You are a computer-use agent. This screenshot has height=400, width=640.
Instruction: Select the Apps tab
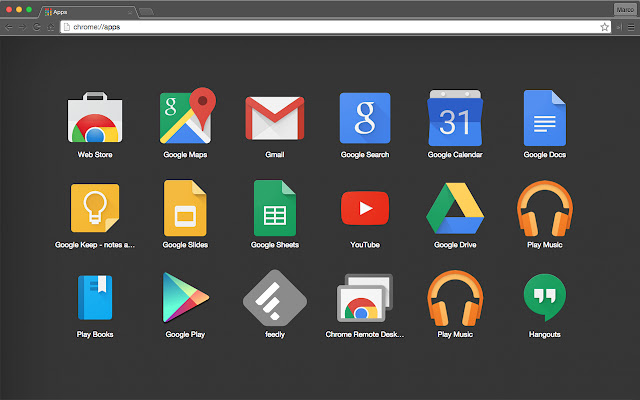click(x=88, y=12)
